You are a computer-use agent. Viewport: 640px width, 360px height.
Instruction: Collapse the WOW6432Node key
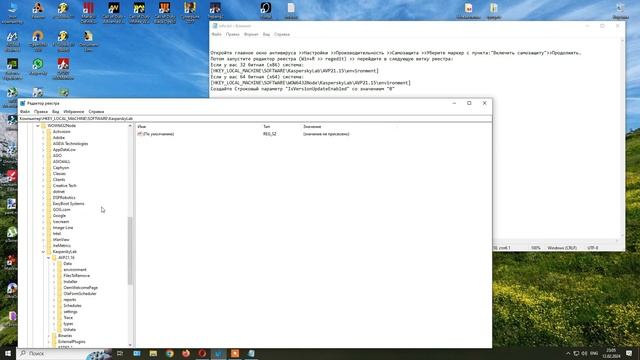pyautogui.click(x=38, y=126)
